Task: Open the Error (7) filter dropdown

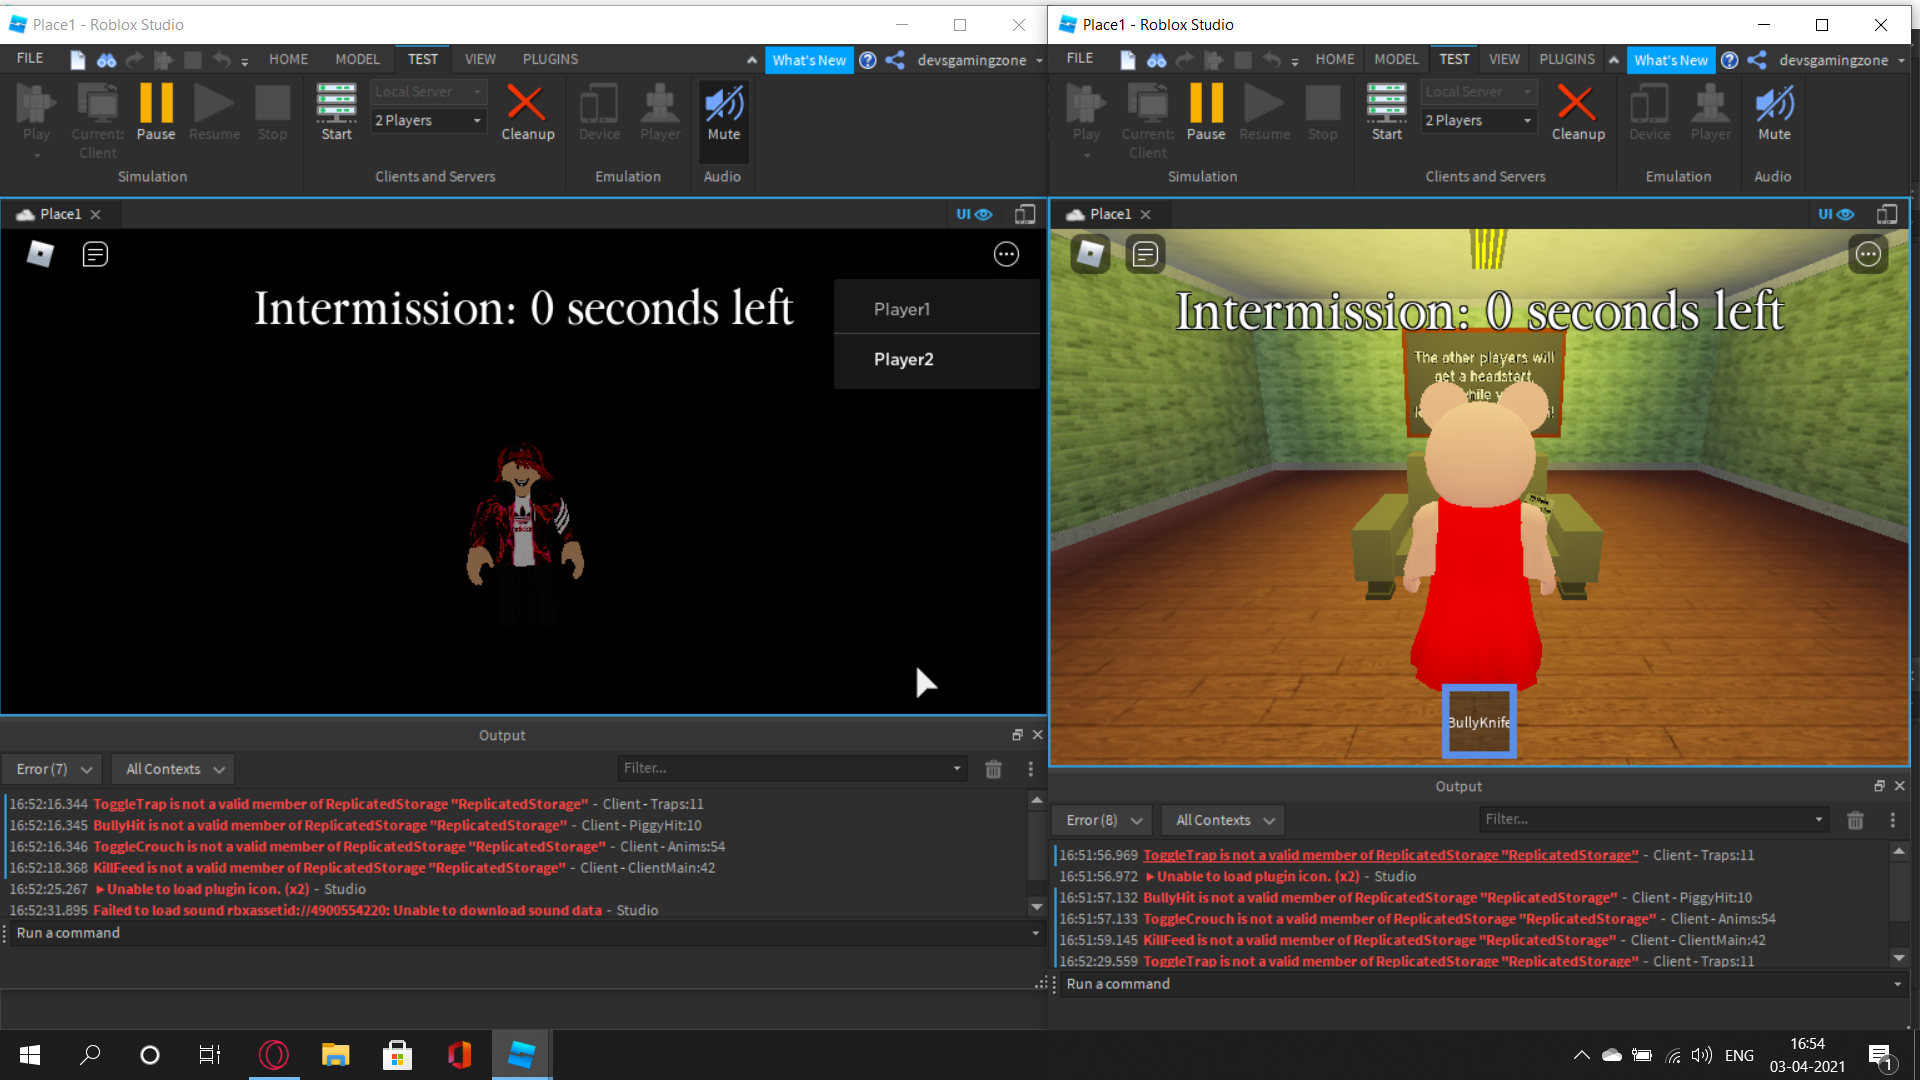Action: pos(51,769)
